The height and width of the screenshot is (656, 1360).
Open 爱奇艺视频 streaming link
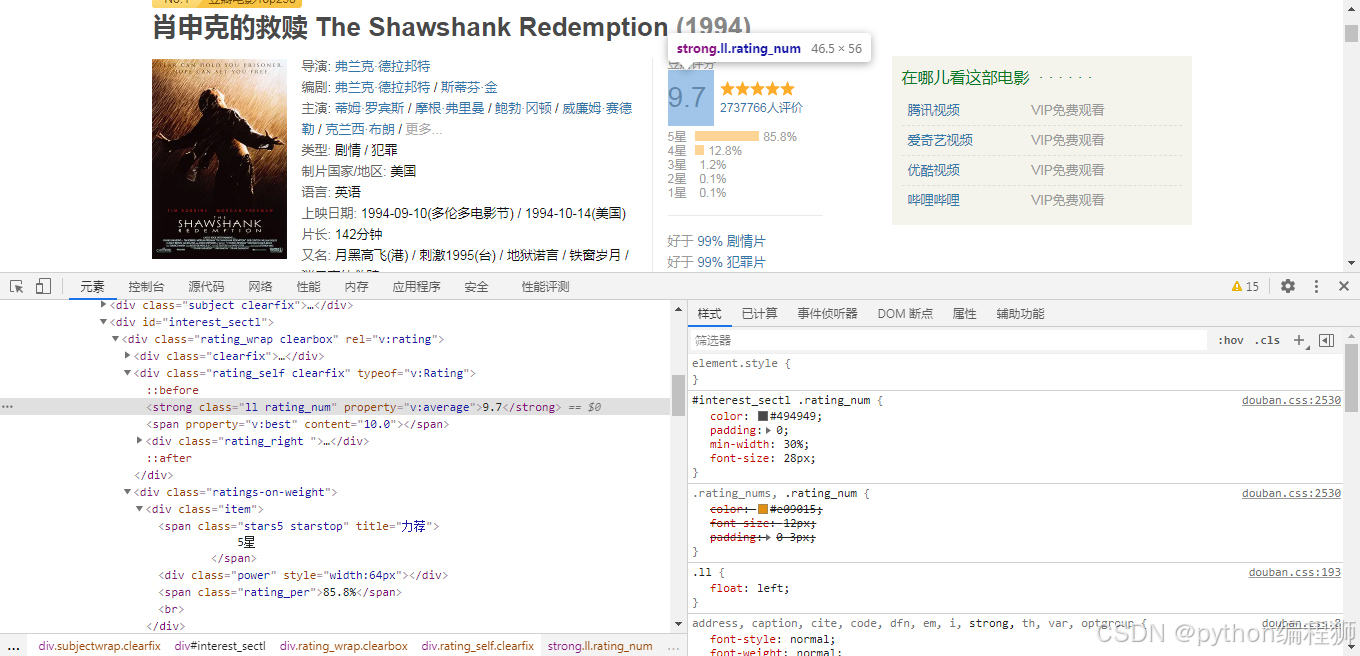940,140
